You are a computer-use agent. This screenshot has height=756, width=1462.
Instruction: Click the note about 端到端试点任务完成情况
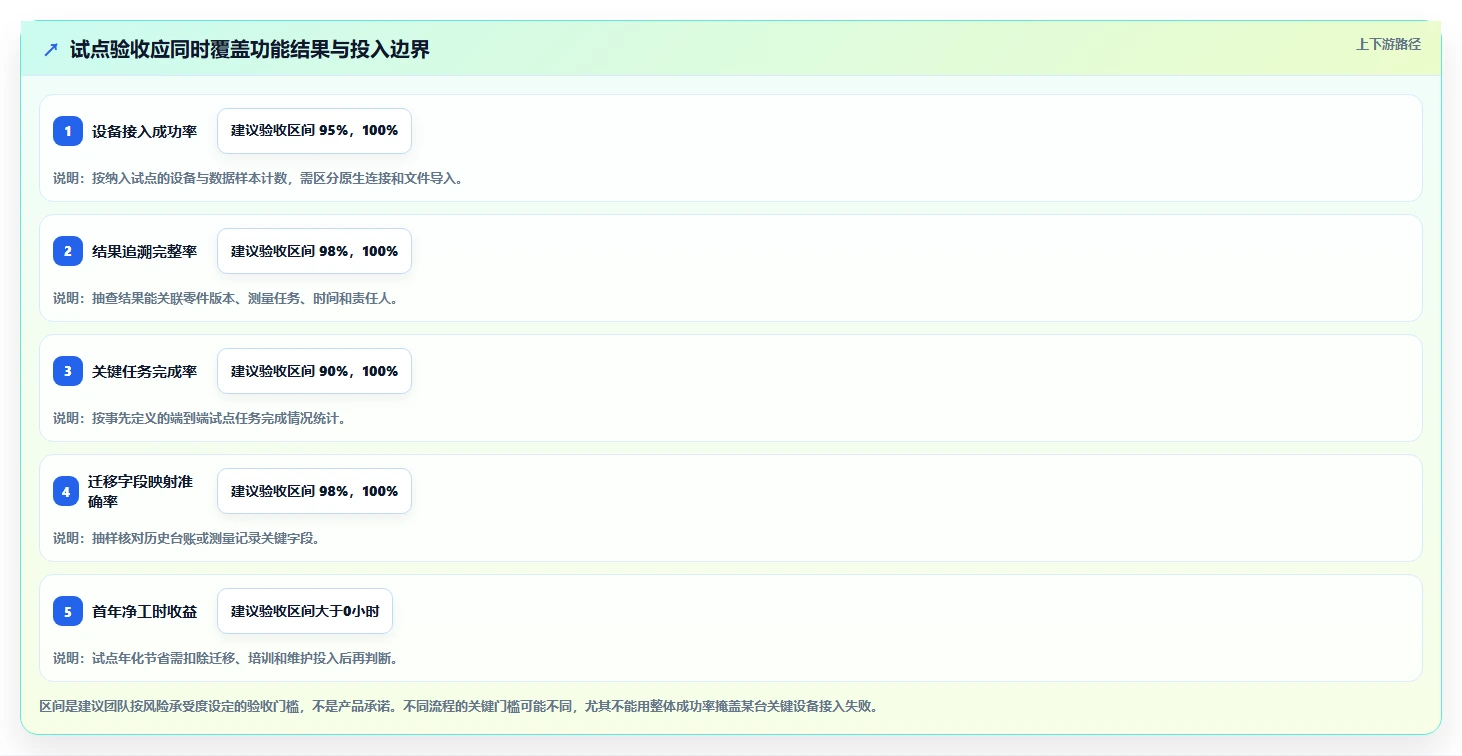[200, 418]
